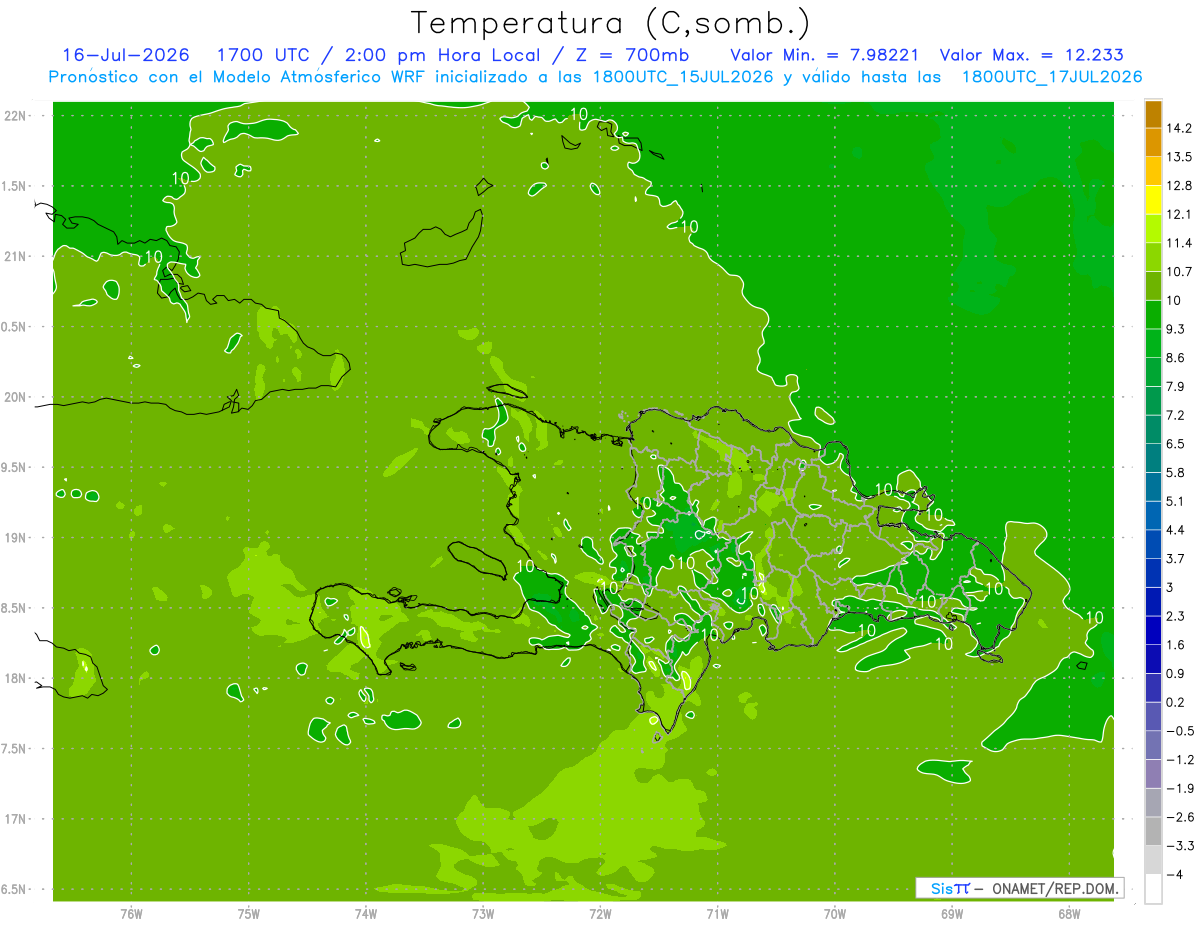Click the 'ONAMET/REP.DOM.' credit label

pyautogui.click(x=1057, y=888)
